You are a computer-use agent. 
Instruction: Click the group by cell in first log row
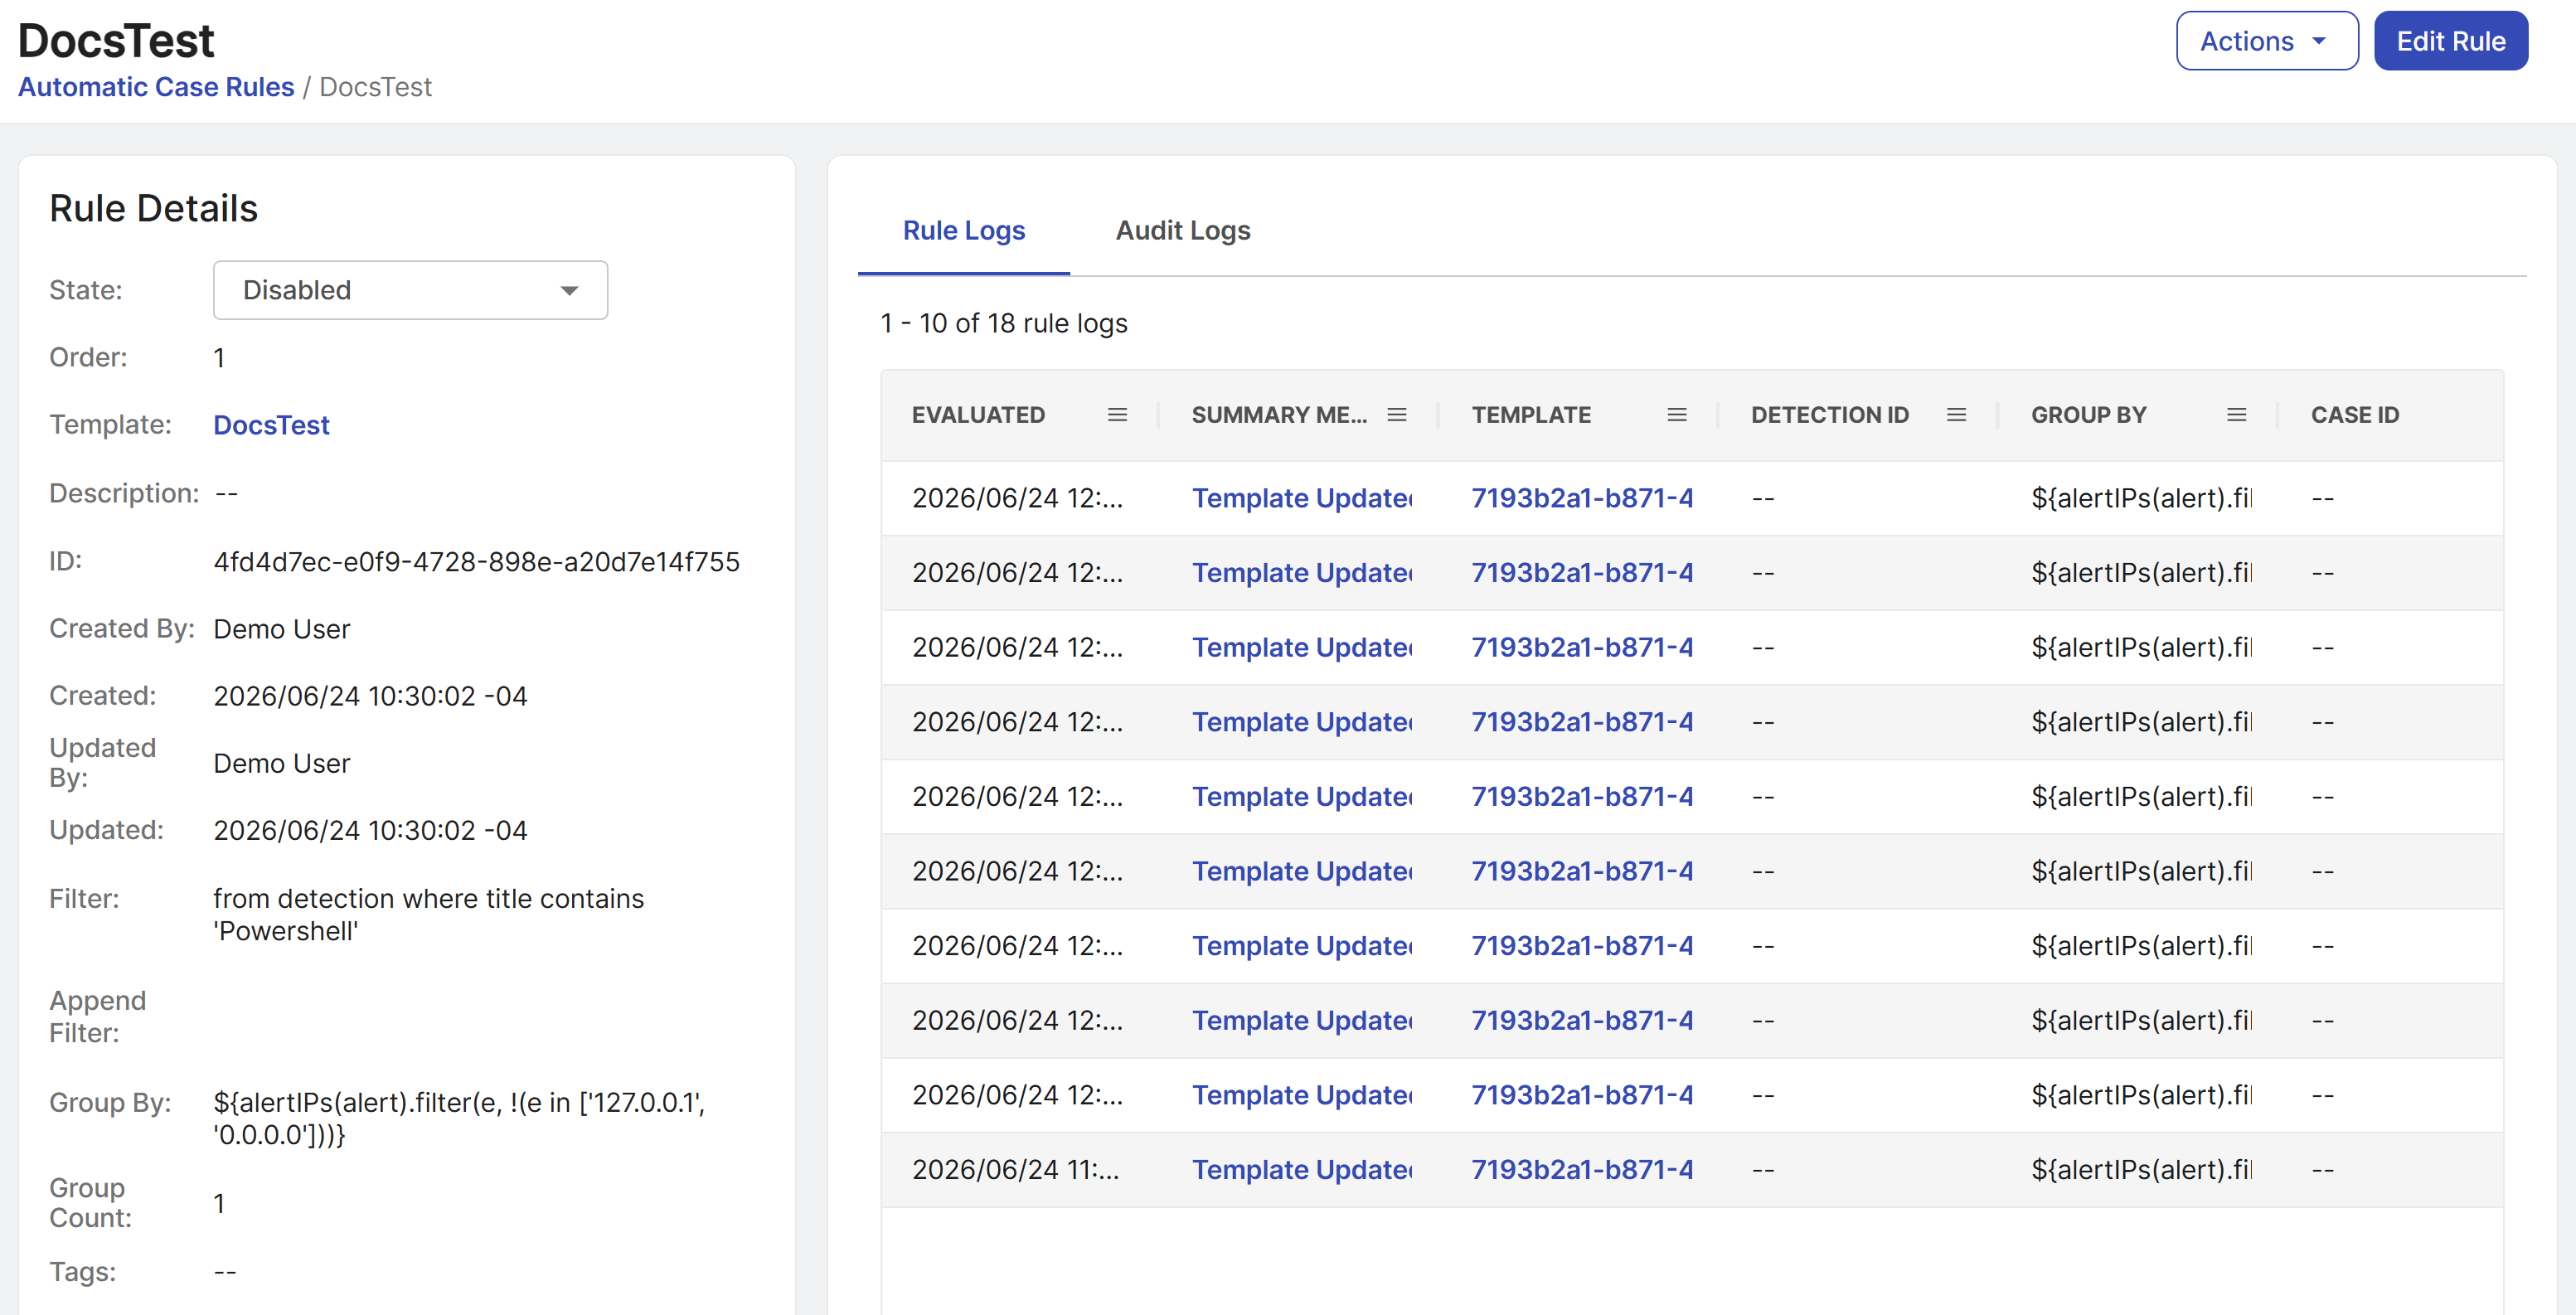[x=2141, y=498]
